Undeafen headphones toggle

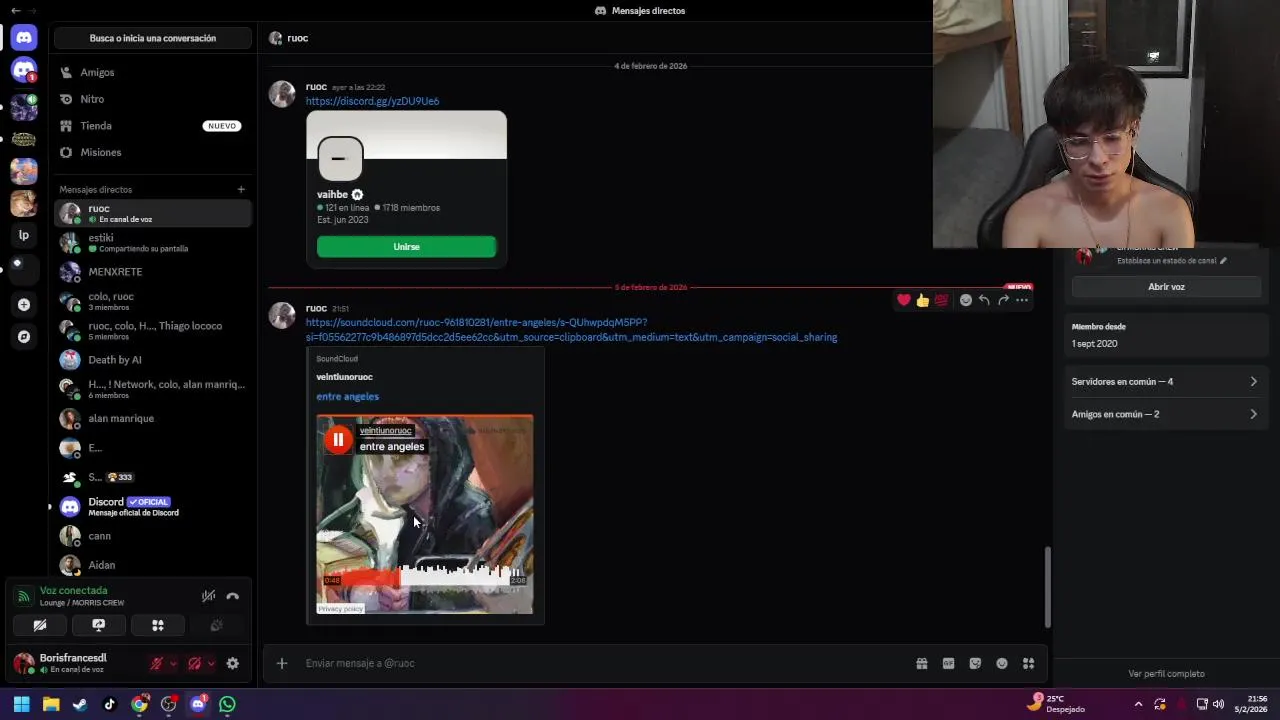pyautogui.click(x=194, y=663)
